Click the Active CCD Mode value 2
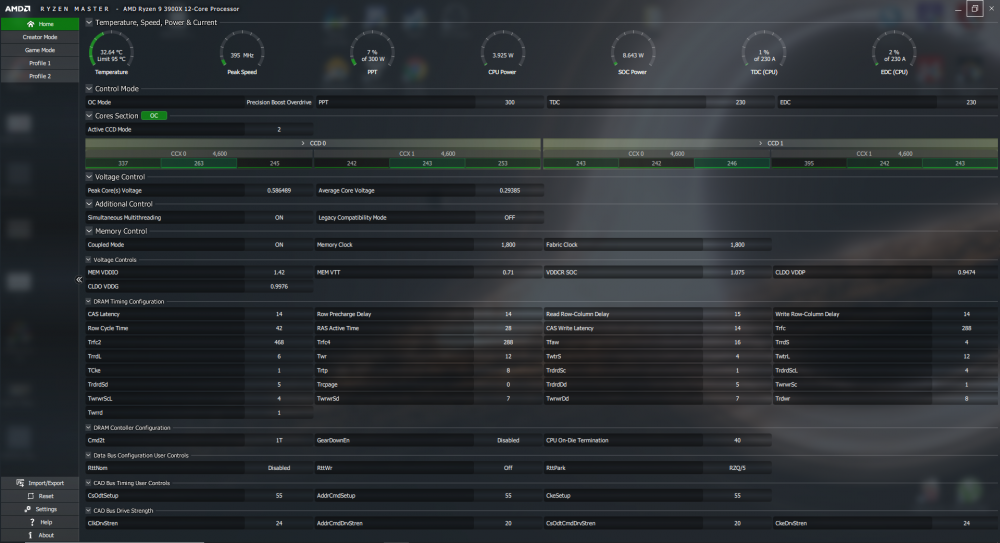The height and width of the screenshot is (543, 1000). click(x=279, y=130)
